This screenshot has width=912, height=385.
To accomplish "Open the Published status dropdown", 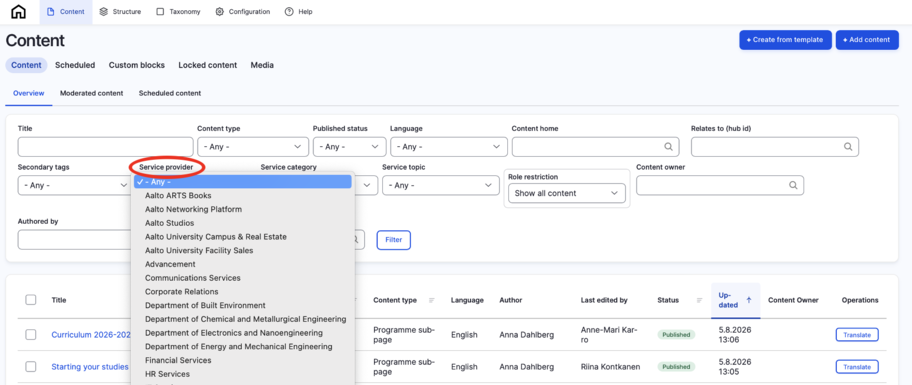I will pos(350,147).
